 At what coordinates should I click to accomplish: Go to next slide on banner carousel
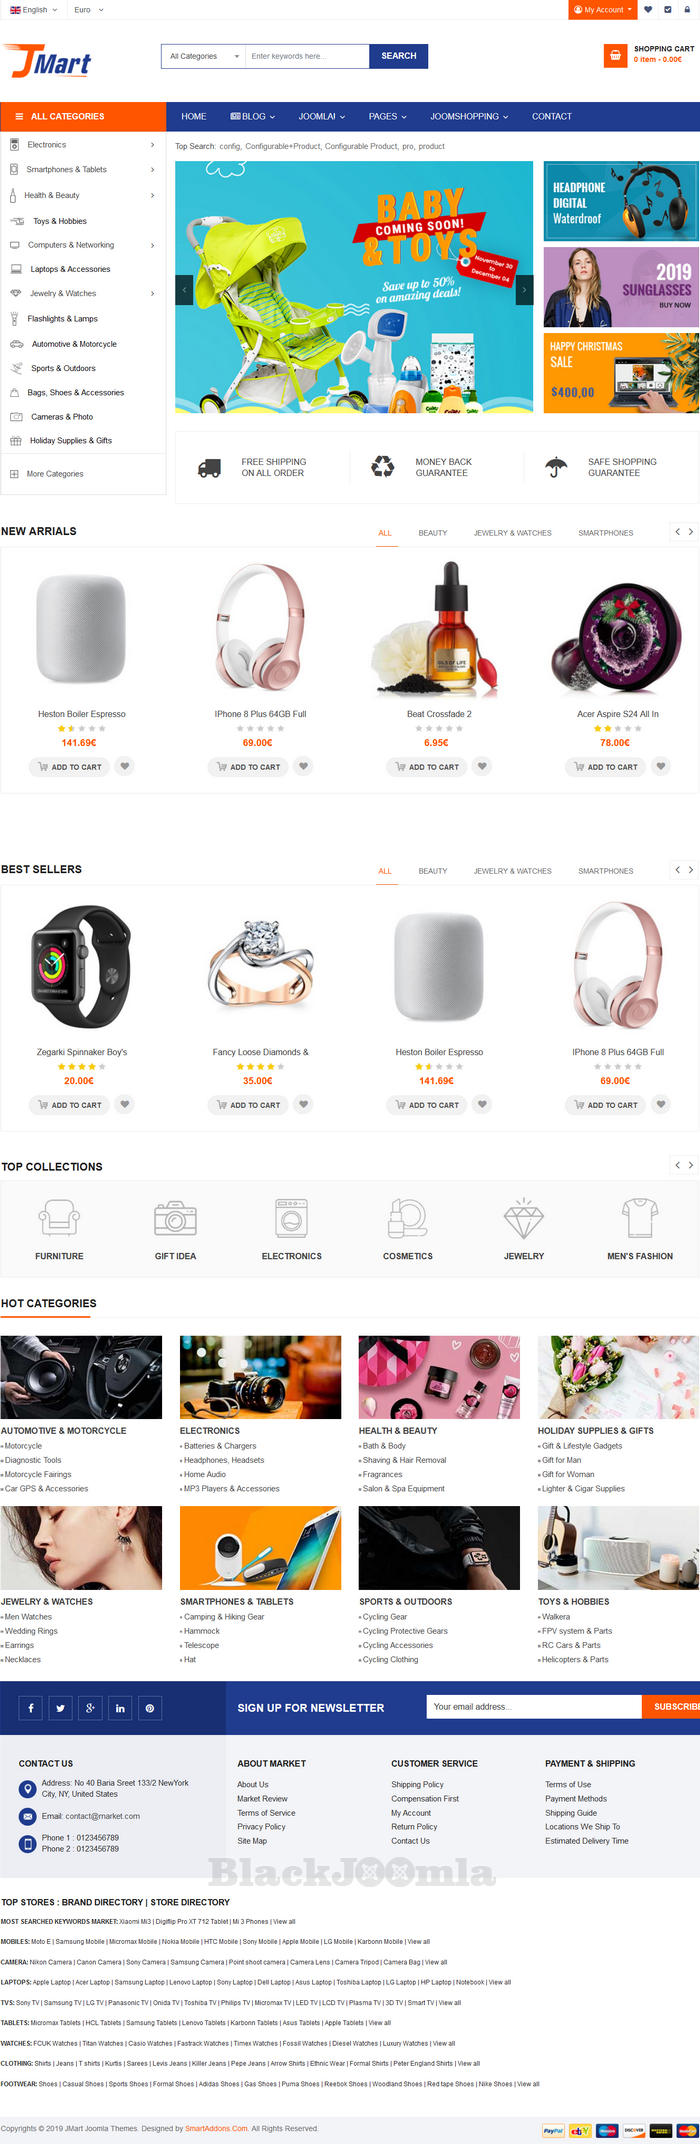tap(524, 290)
